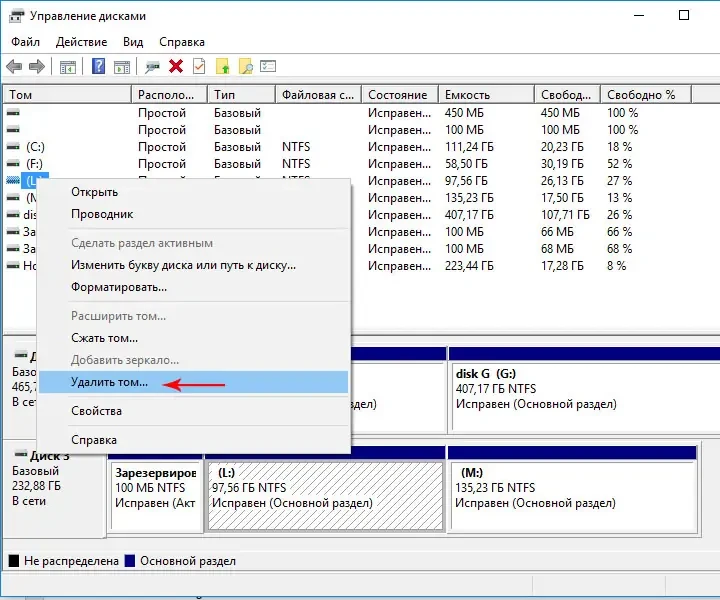Click the show/hide console tree icon
This screenshot has height=600, width=720.
[68, 67]
